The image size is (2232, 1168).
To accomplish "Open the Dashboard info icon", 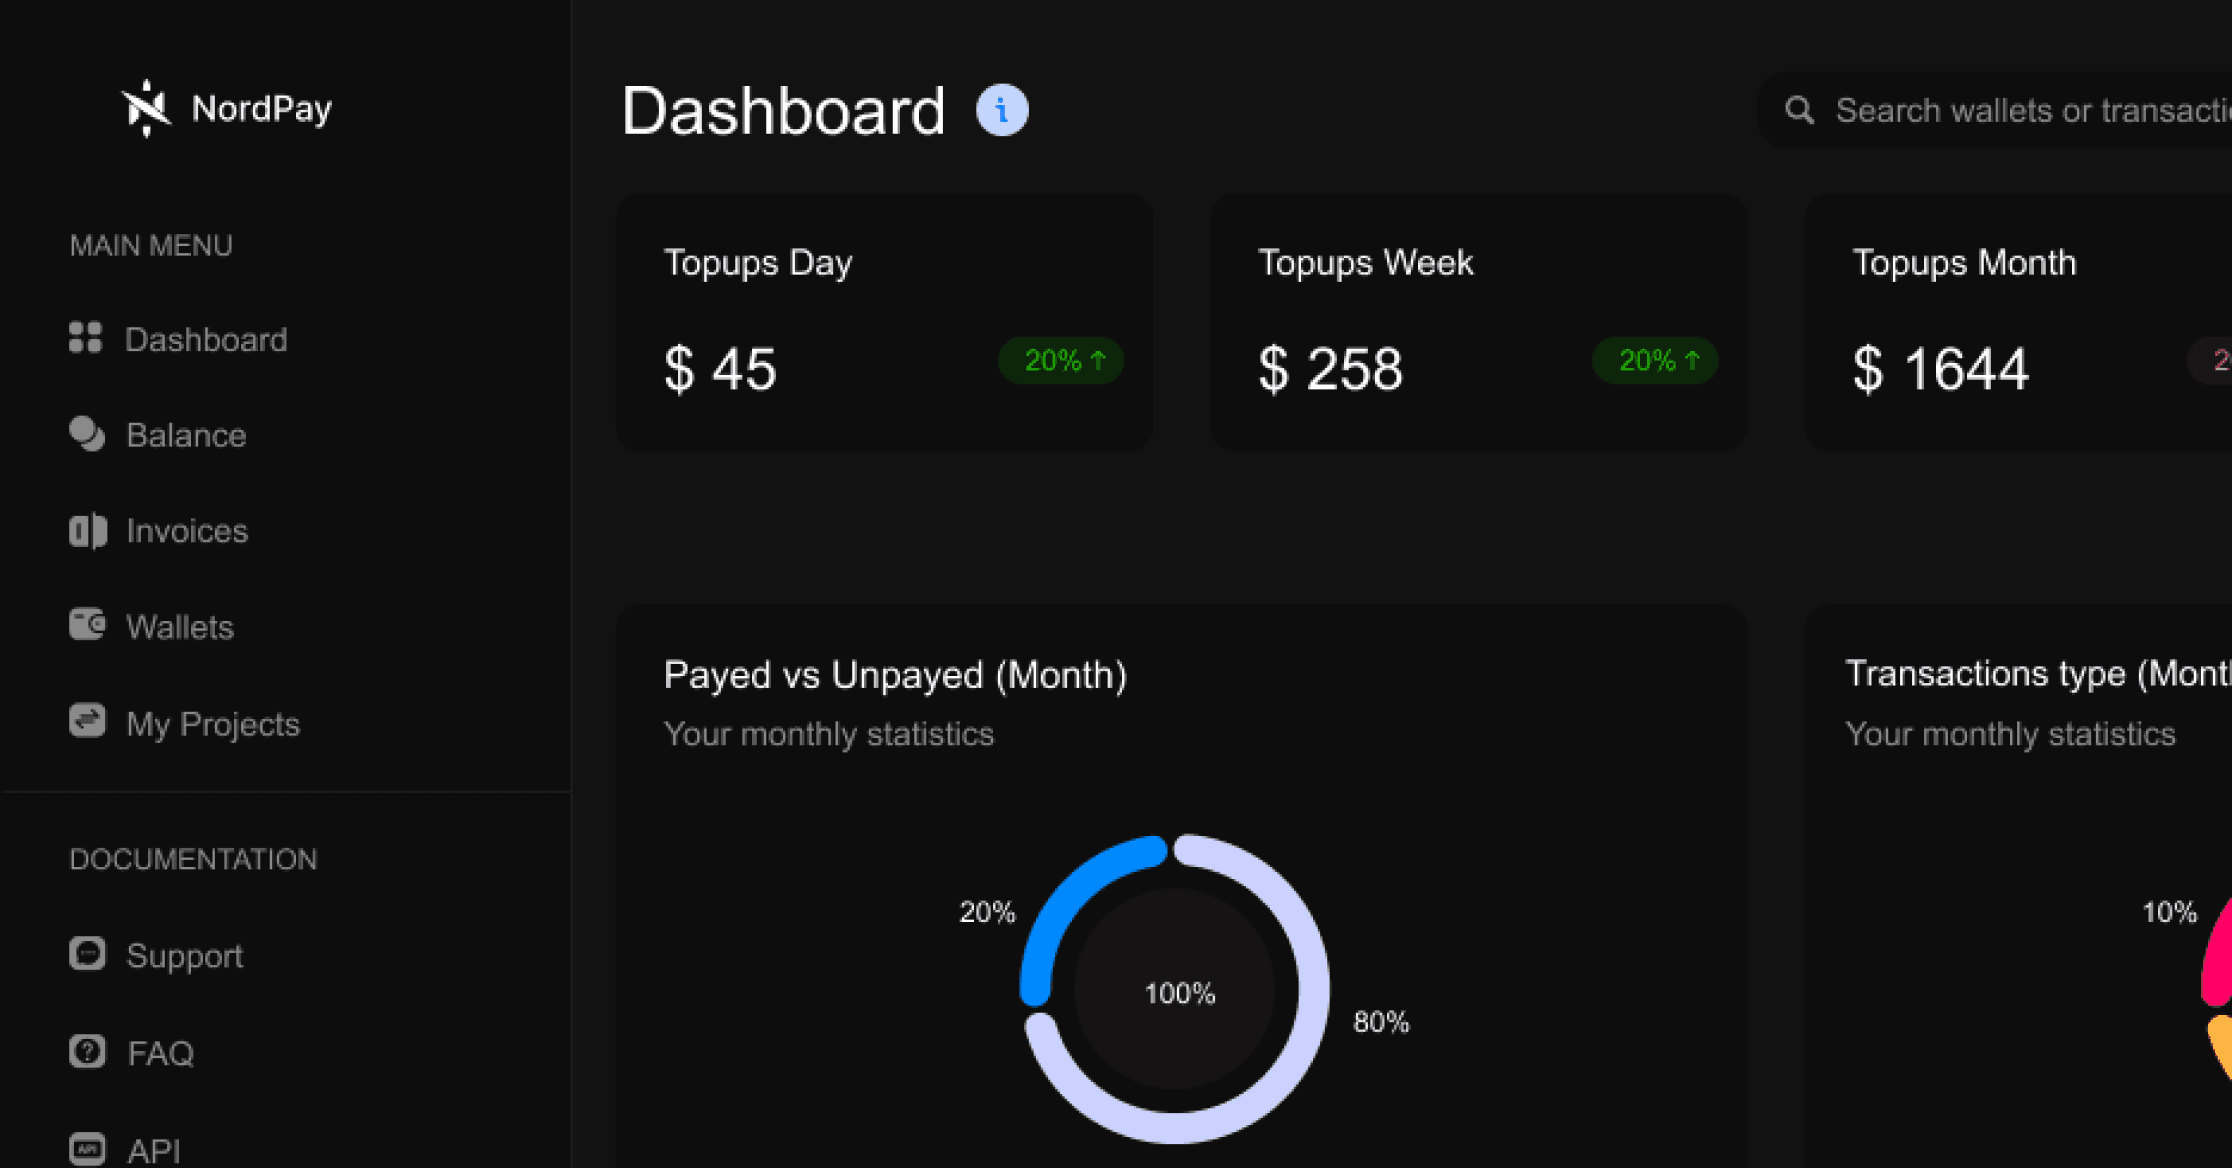I will pyautogui.click(x=1002, y=109).
